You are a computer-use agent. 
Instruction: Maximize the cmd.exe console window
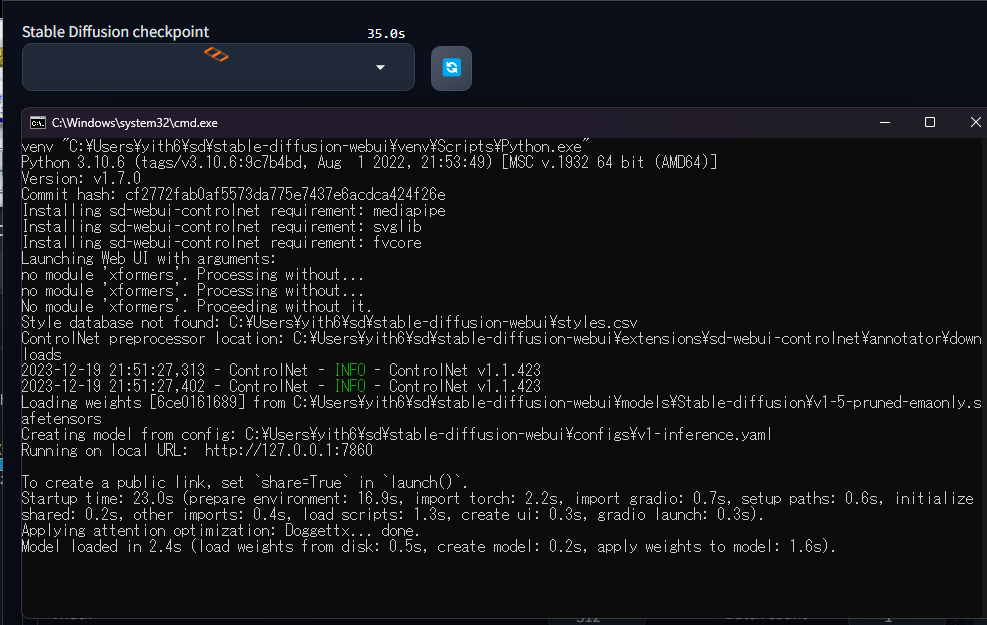click(929, 122)
